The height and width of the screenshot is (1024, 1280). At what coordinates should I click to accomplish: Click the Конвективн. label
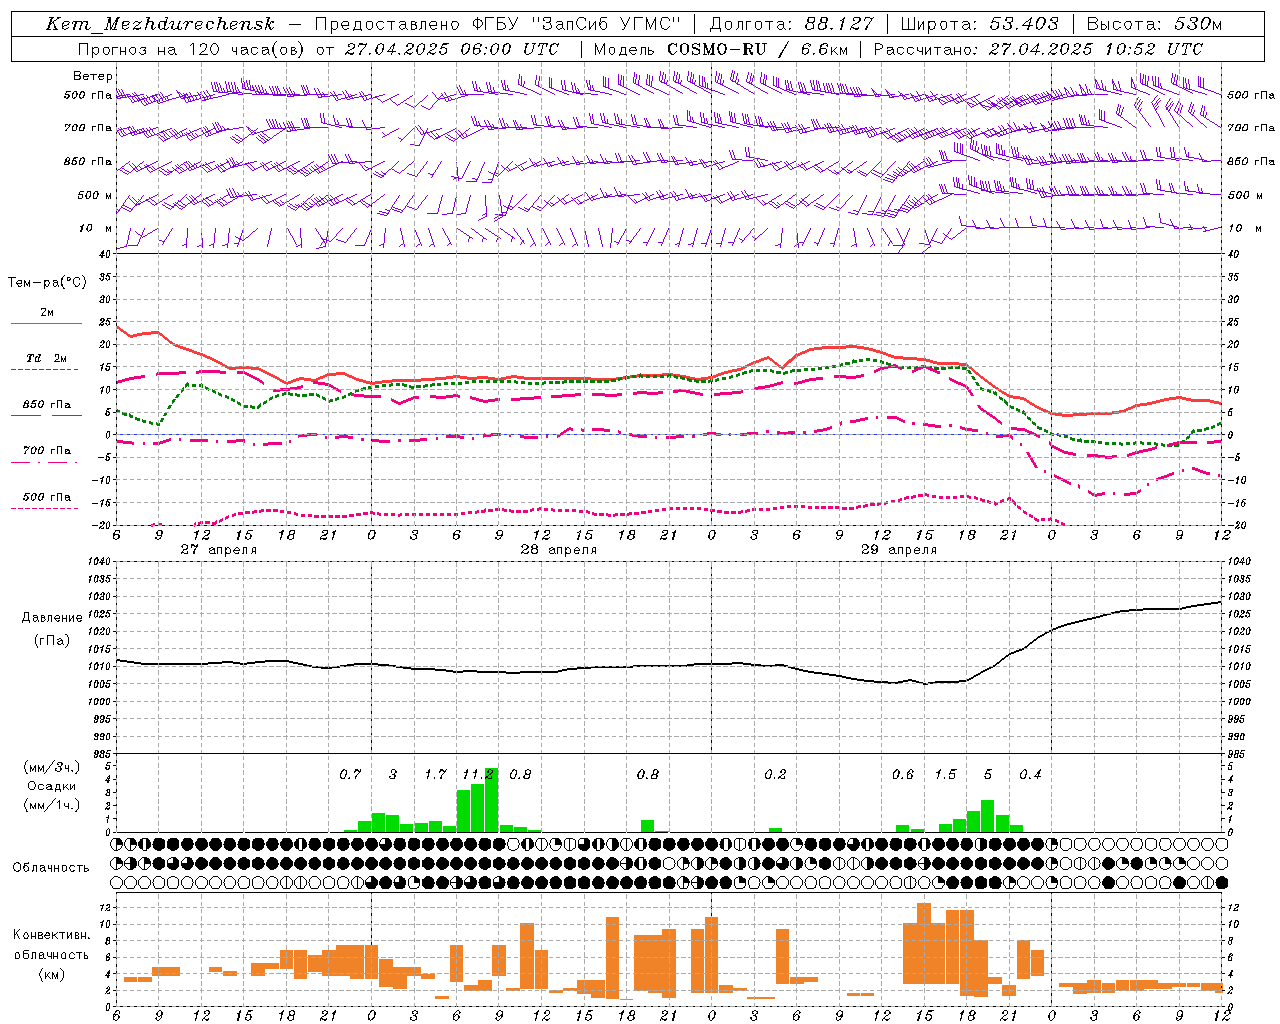click(x=51, y=935)
